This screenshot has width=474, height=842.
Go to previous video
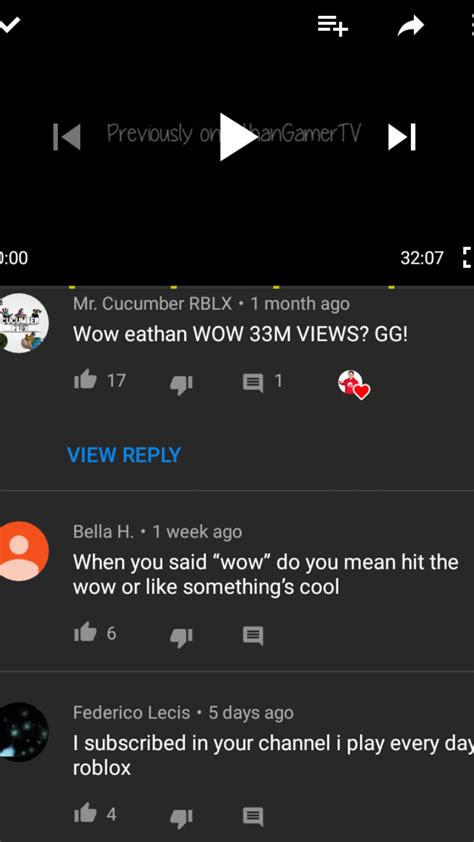coord(67,137)
